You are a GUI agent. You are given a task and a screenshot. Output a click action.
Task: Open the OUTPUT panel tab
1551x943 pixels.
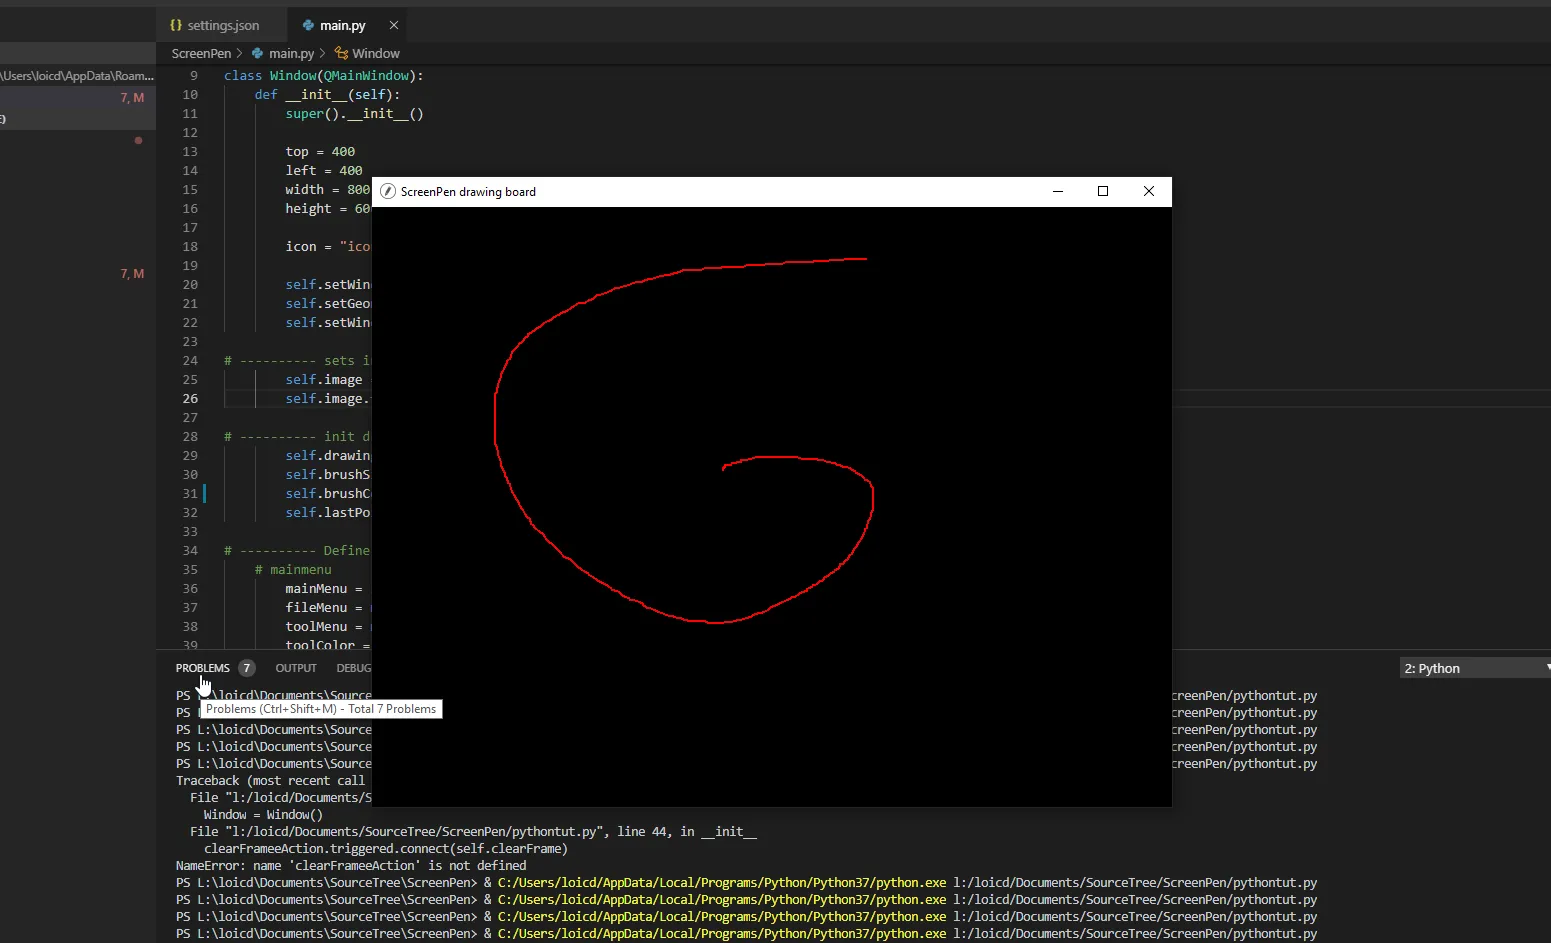296,668
